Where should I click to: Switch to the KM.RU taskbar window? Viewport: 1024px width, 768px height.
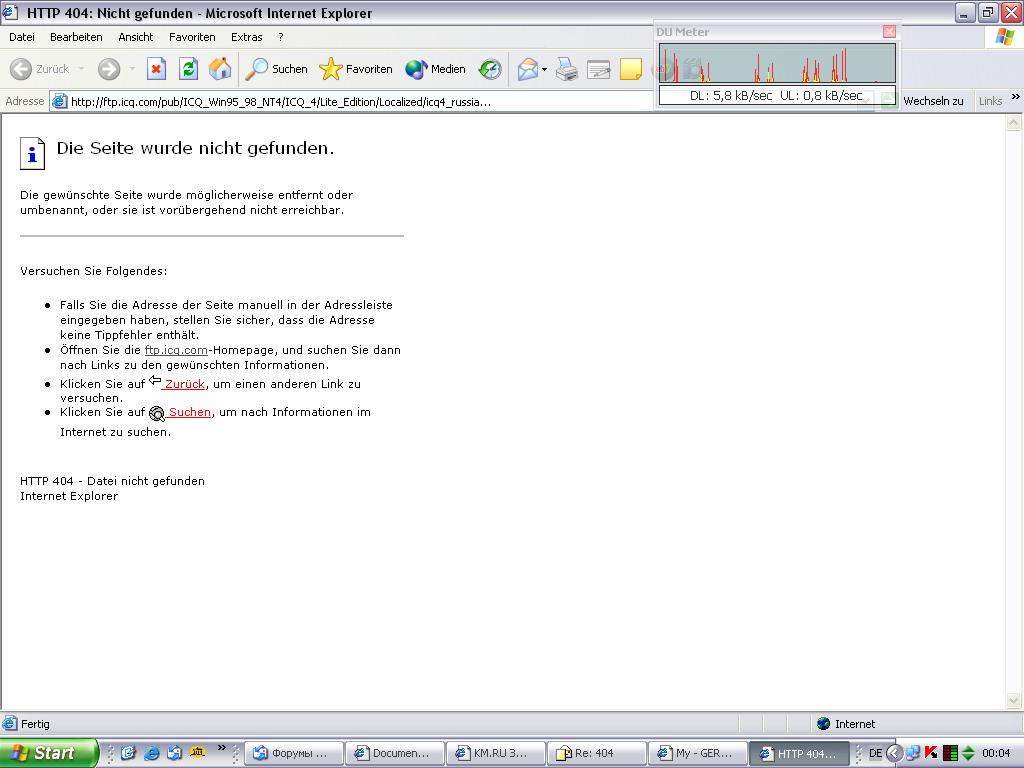pos(496,753)
